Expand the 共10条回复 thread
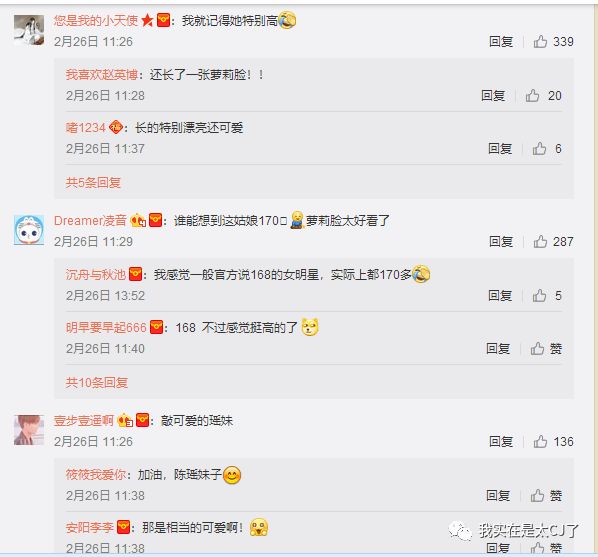This screenshot has height=557, width=598. [x=96, y=382]
